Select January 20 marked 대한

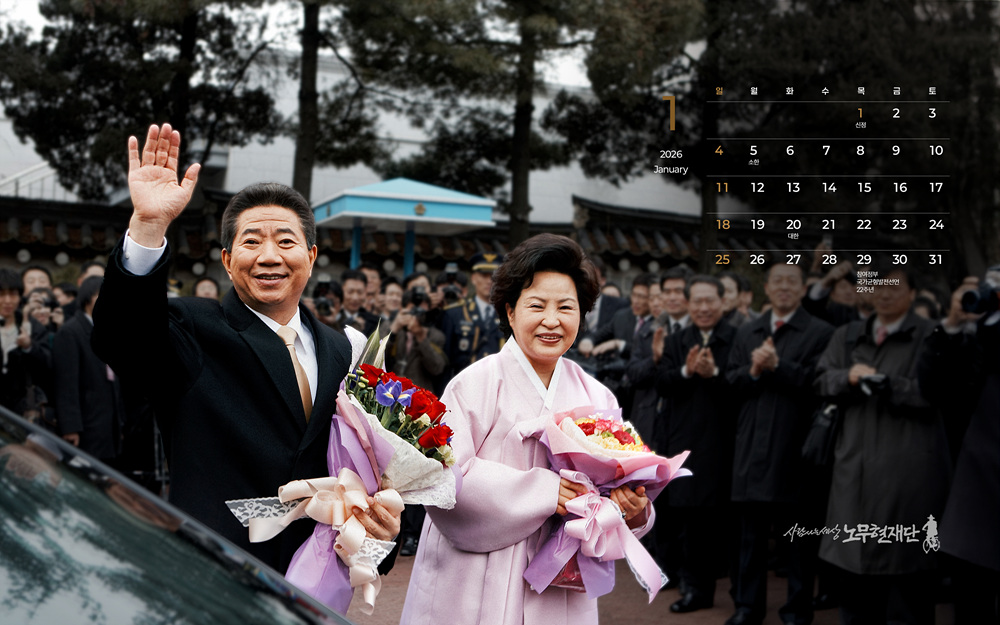pos(793,225)
